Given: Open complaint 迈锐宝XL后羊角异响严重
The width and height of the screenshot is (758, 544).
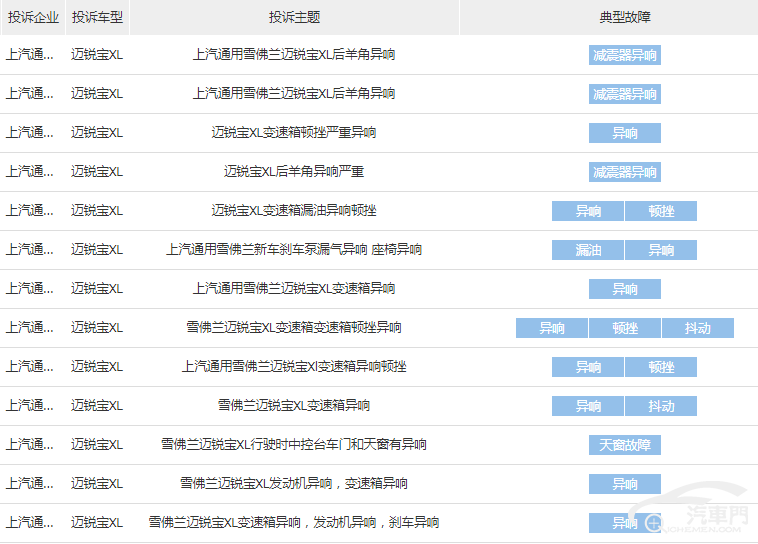Looking at the screenshot, I should tap(294, 171).
